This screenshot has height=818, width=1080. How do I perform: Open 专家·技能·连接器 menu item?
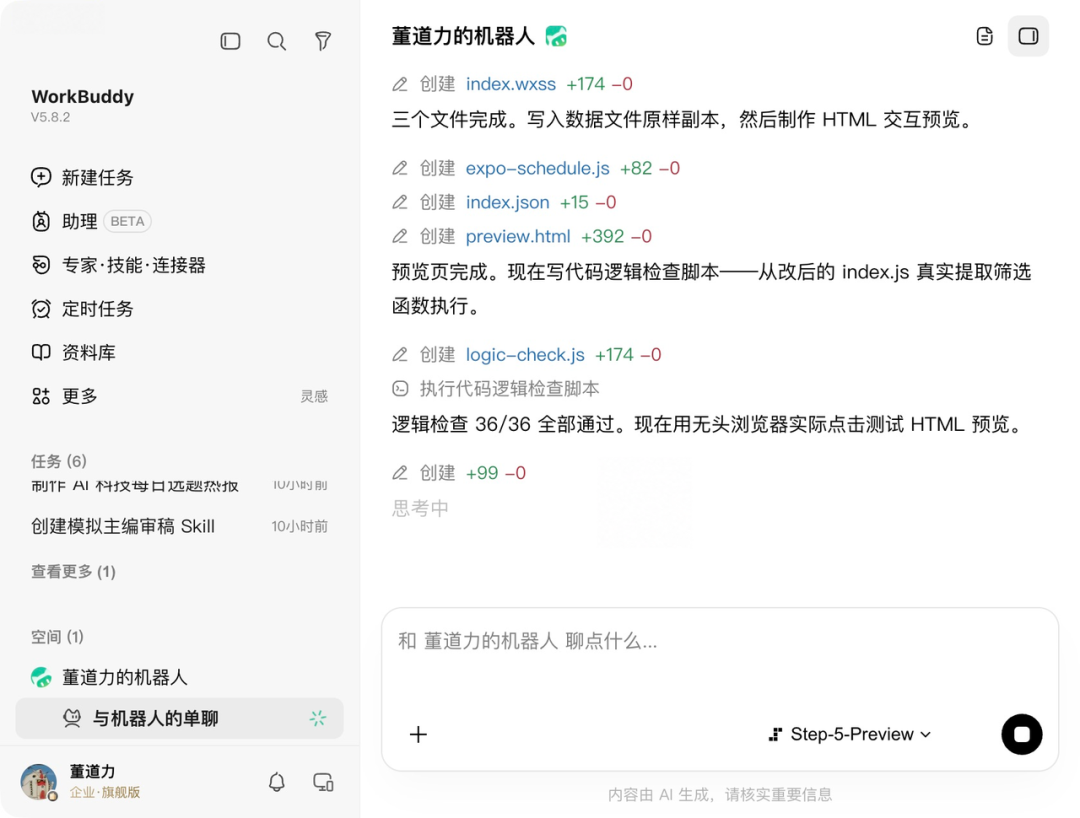point(179,264)
